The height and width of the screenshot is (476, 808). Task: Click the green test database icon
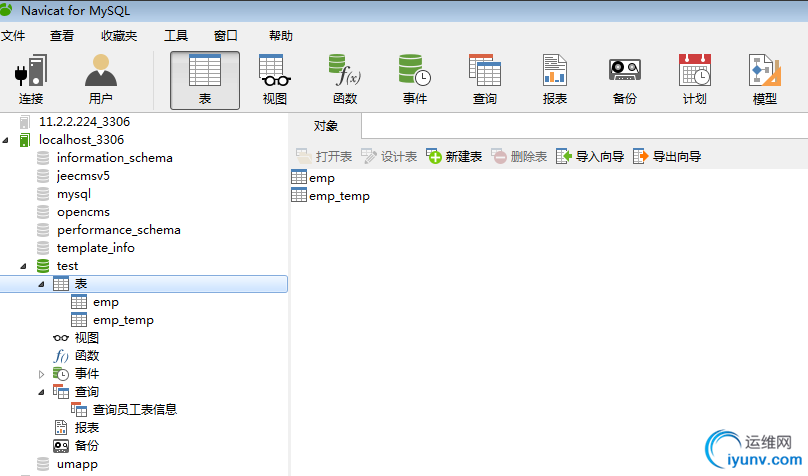click(x=43, y=266)
